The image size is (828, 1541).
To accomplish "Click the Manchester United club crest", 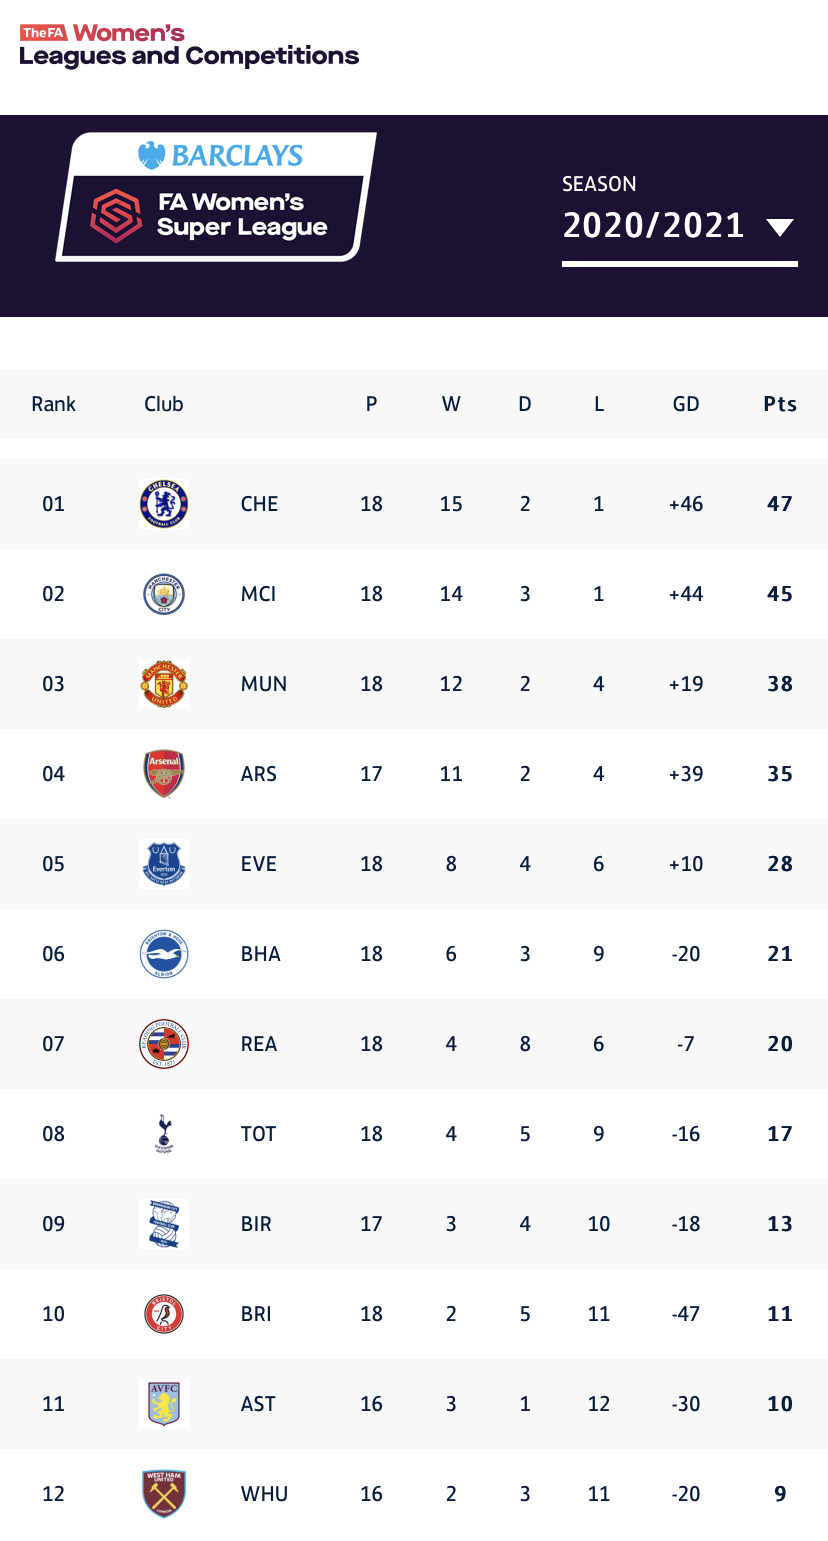I will [x=164, y=684].
